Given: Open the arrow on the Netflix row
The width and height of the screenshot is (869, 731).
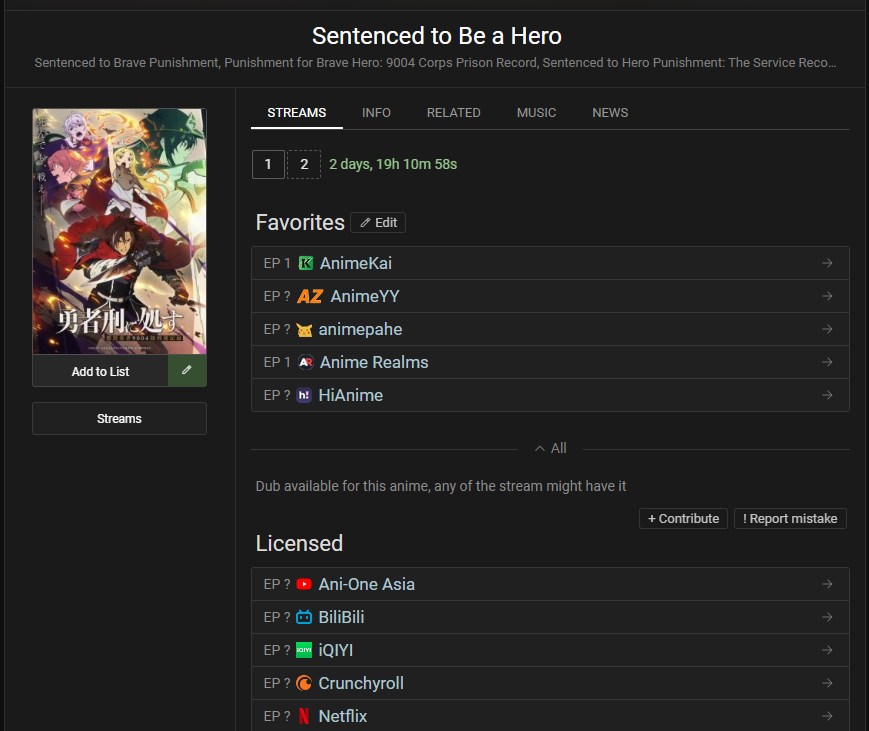Looking at the screenshot, I should tap(827, 716).
